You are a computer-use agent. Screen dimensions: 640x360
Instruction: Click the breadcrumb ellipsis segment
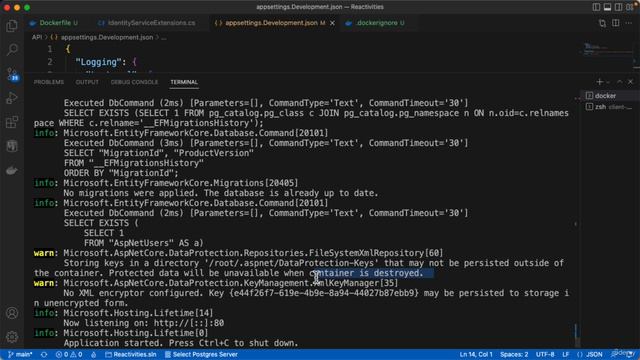[164, 37]
